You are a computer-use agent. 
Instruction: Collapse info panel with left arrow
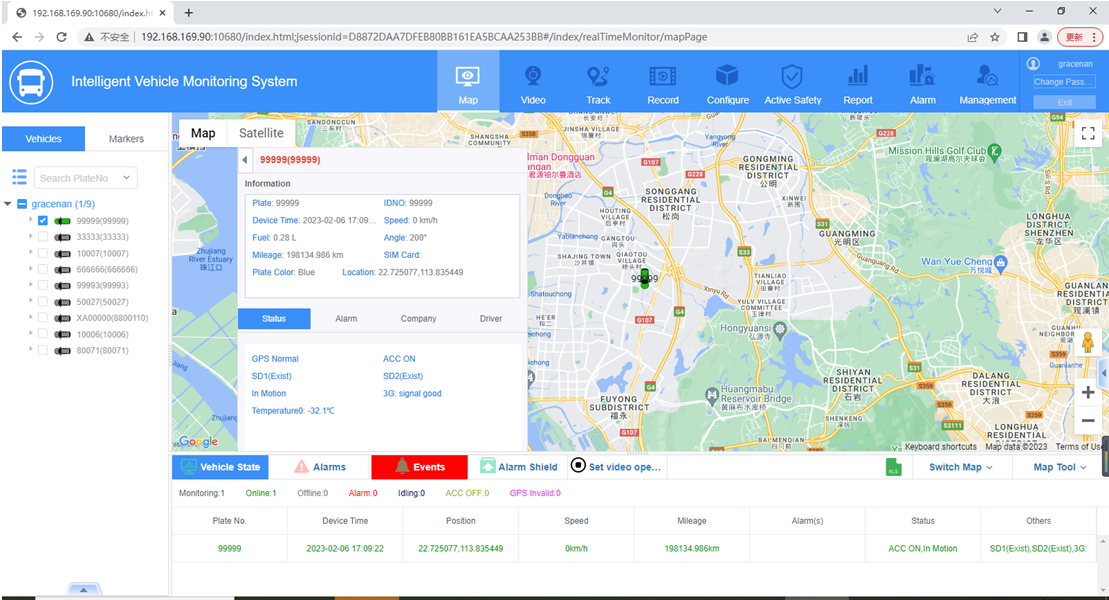[x=245, y=160]
